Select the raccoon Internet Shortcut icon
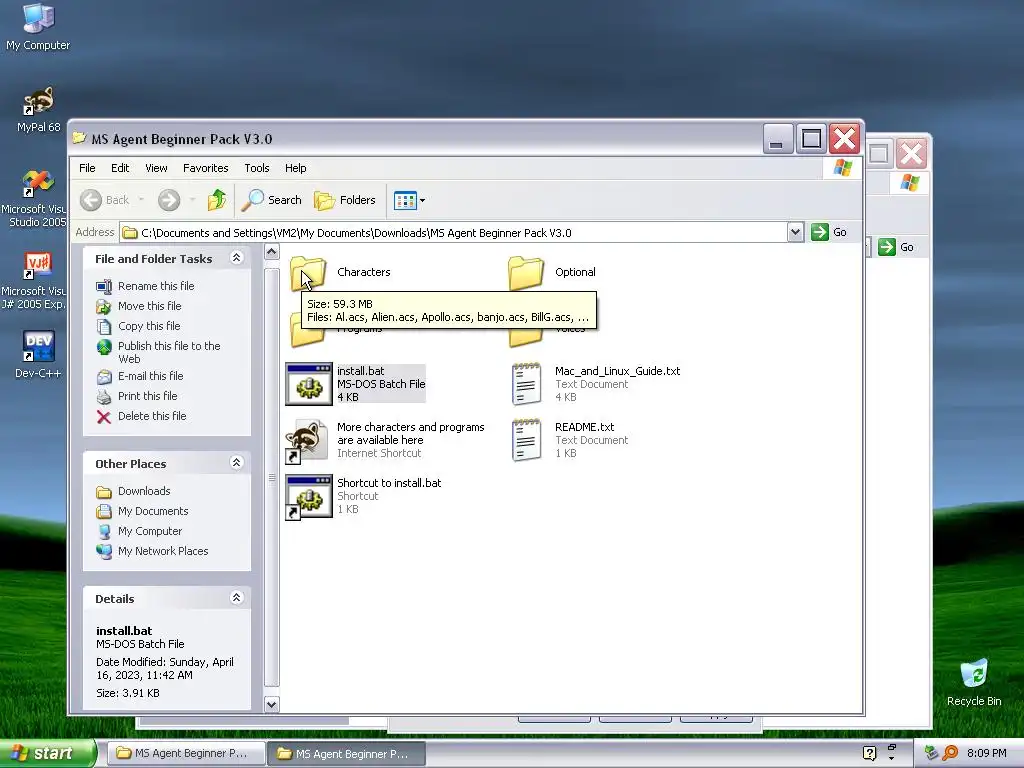Image resolution: width=1024 pixels, height=768 pixels. point(308,441)
